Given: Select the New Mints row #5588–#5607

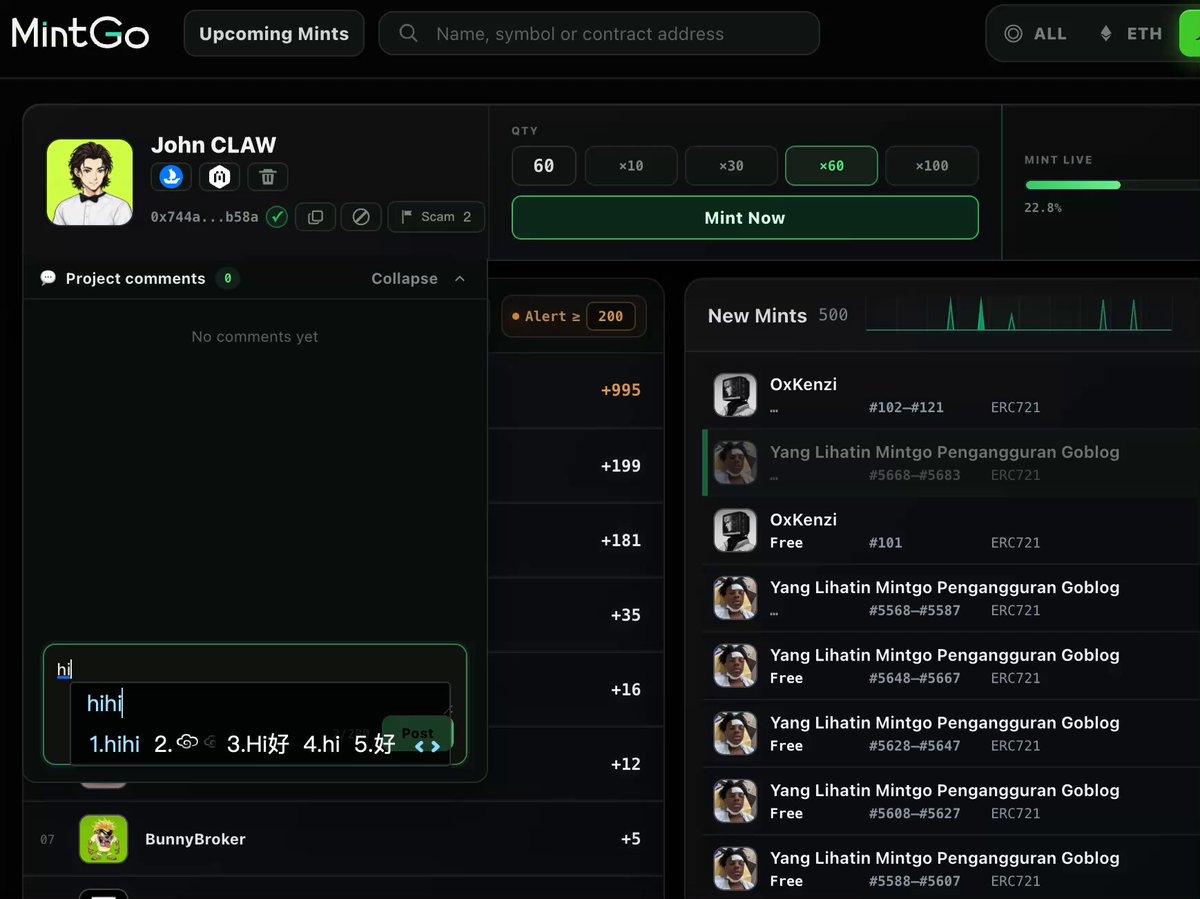Looking at the screenshot, I should coord(951,868).
